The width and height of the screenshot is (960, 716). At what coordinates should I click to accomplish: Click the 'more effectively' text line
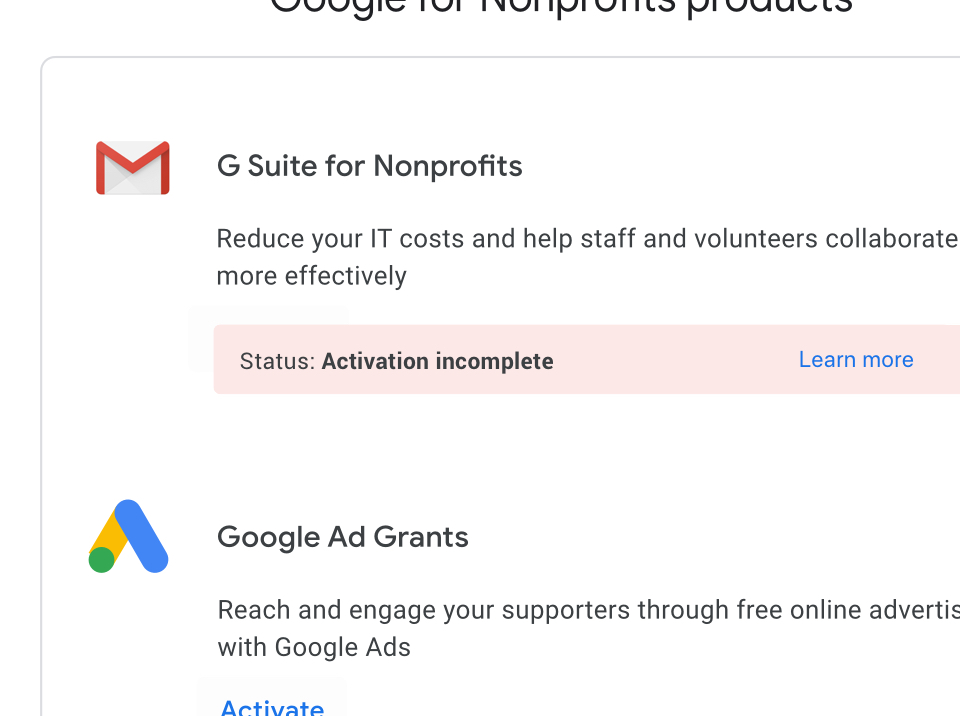(x=311, y=276)
